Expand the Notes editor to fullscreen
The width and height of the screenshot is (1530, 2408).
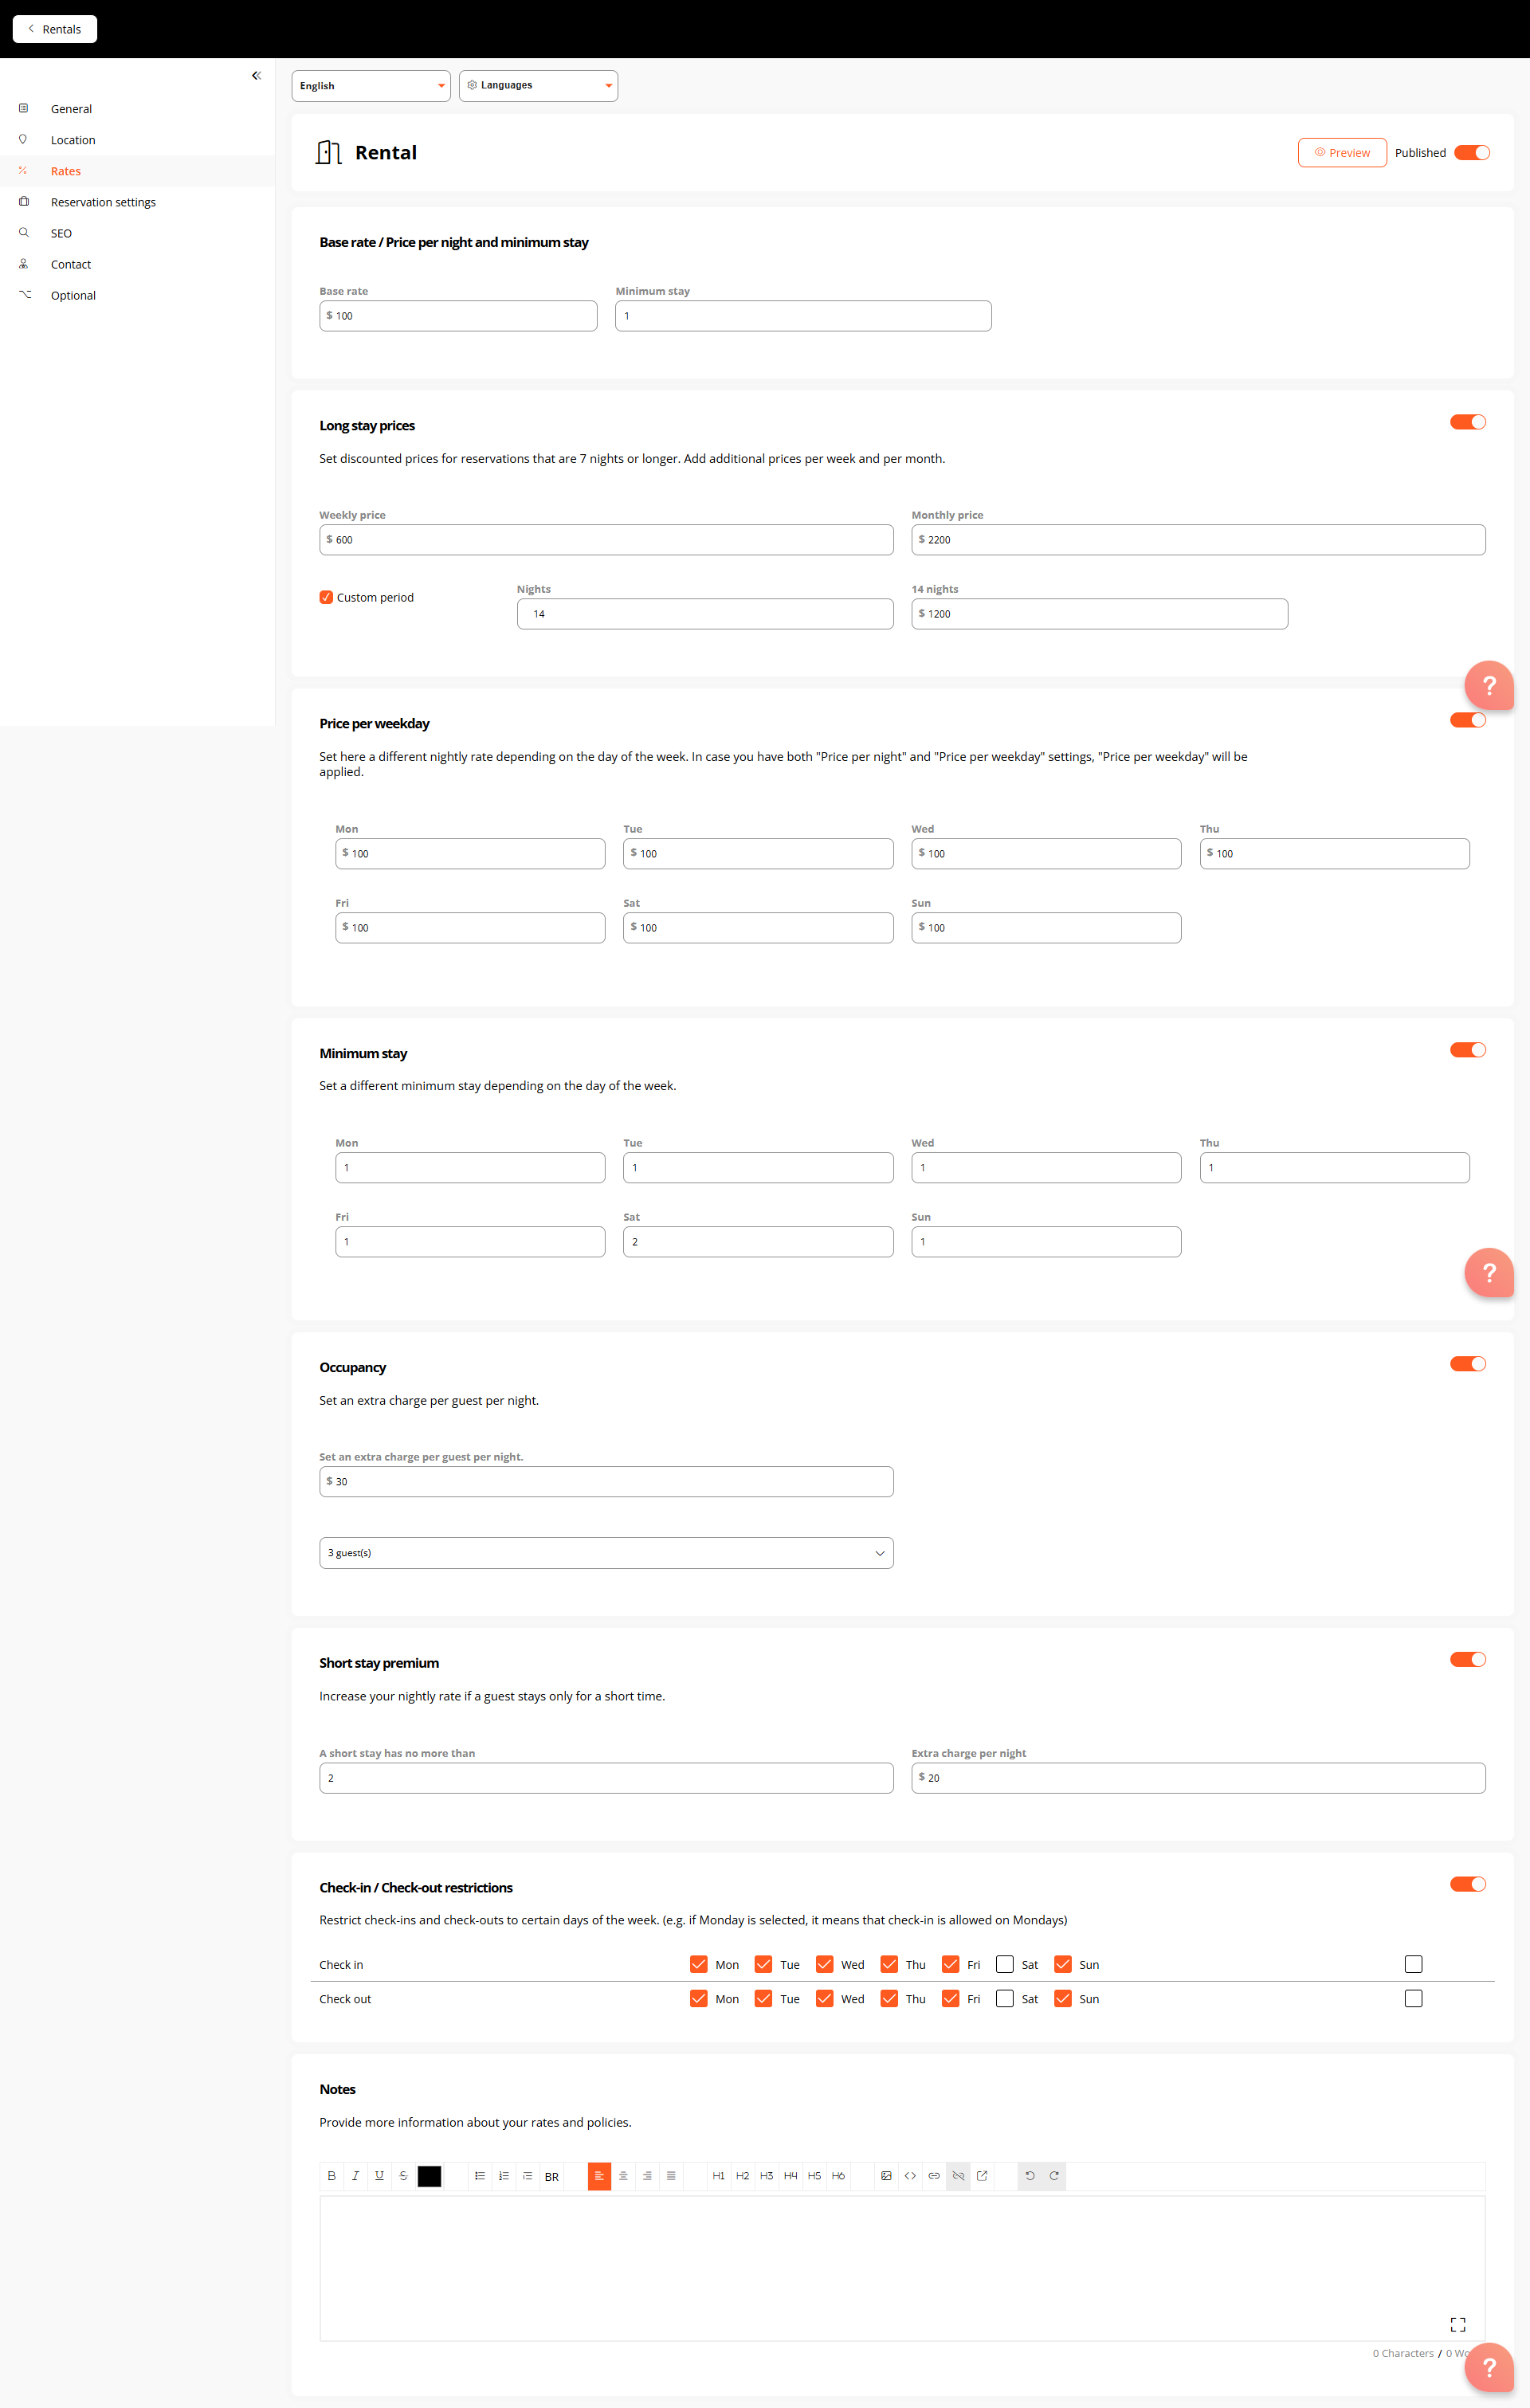click(x=1458, y=2324)
